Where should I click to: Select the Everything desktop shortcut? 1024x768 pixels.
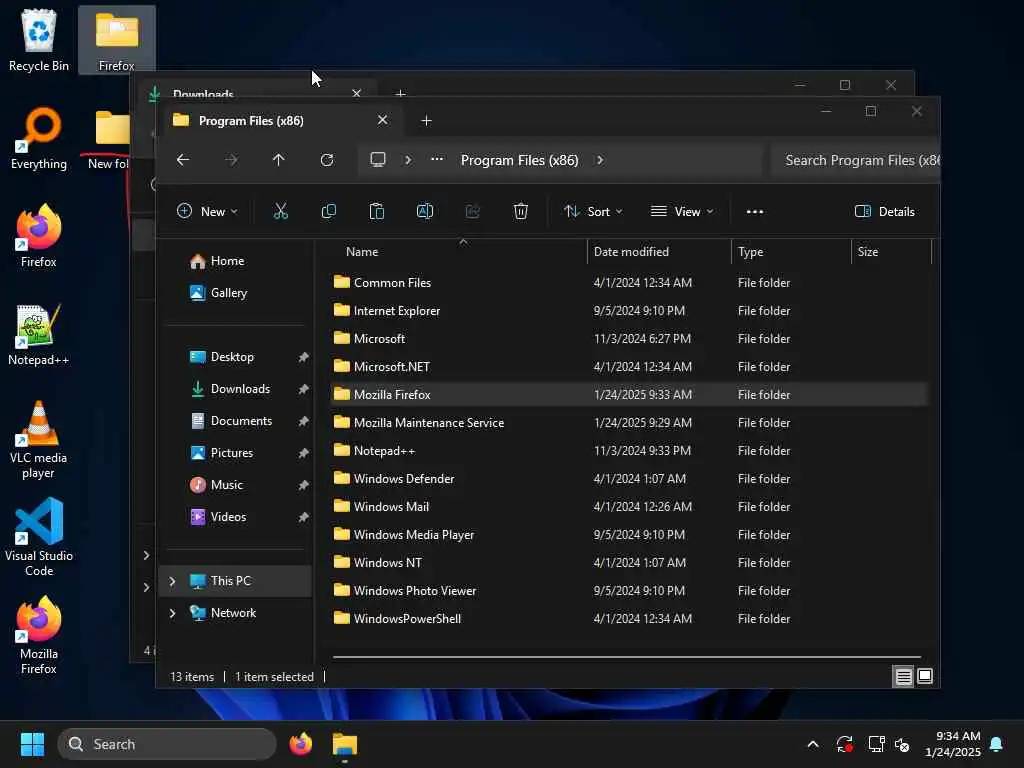pos(39,138)
